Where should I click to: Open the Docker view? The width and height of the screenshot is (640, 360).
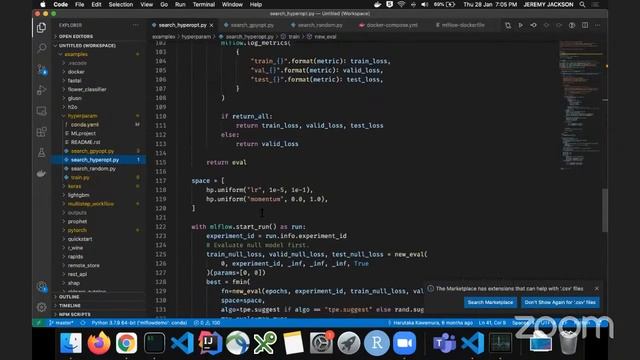pyautogui.click(x=41, y=173)
